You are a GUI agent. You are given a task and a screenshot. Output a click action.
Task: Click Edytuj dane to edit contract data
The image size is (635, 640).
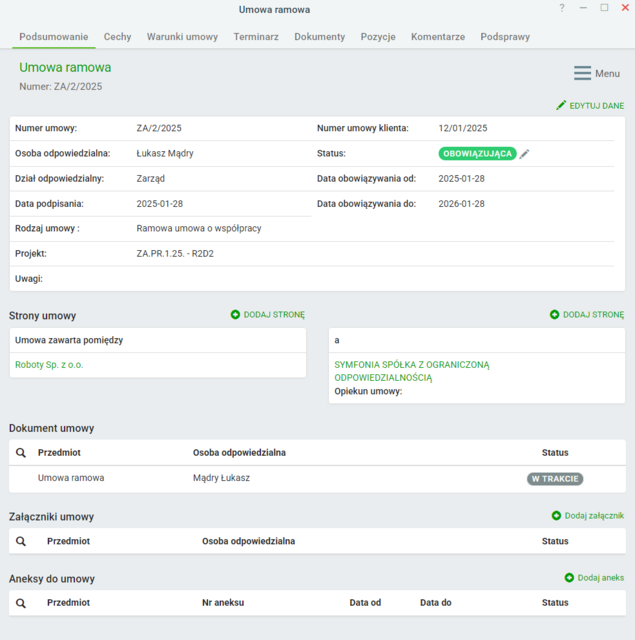coord(590,106)
